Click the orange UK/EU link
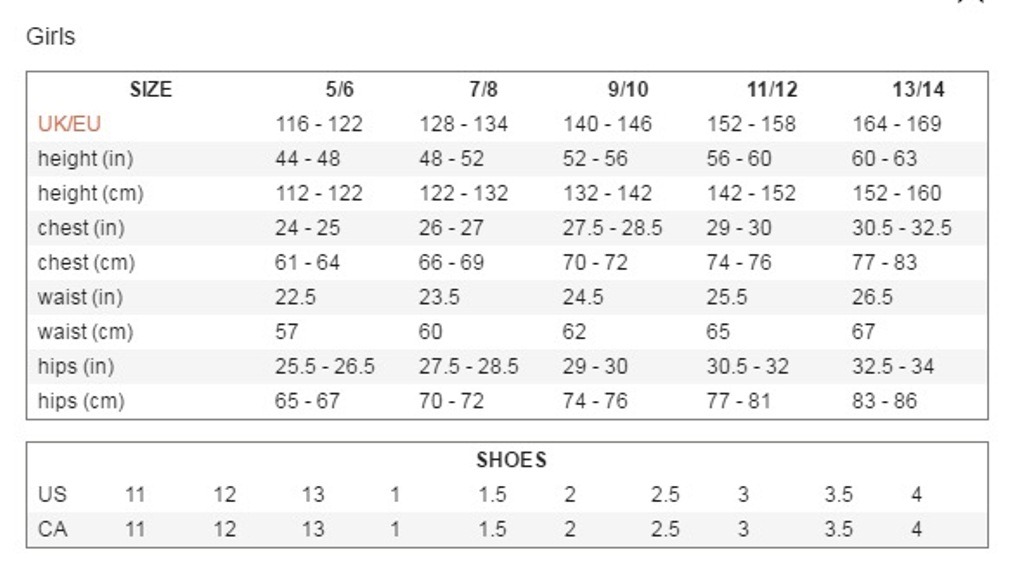1024x587 pixels. pyautogui.click(x=69, y=124)
